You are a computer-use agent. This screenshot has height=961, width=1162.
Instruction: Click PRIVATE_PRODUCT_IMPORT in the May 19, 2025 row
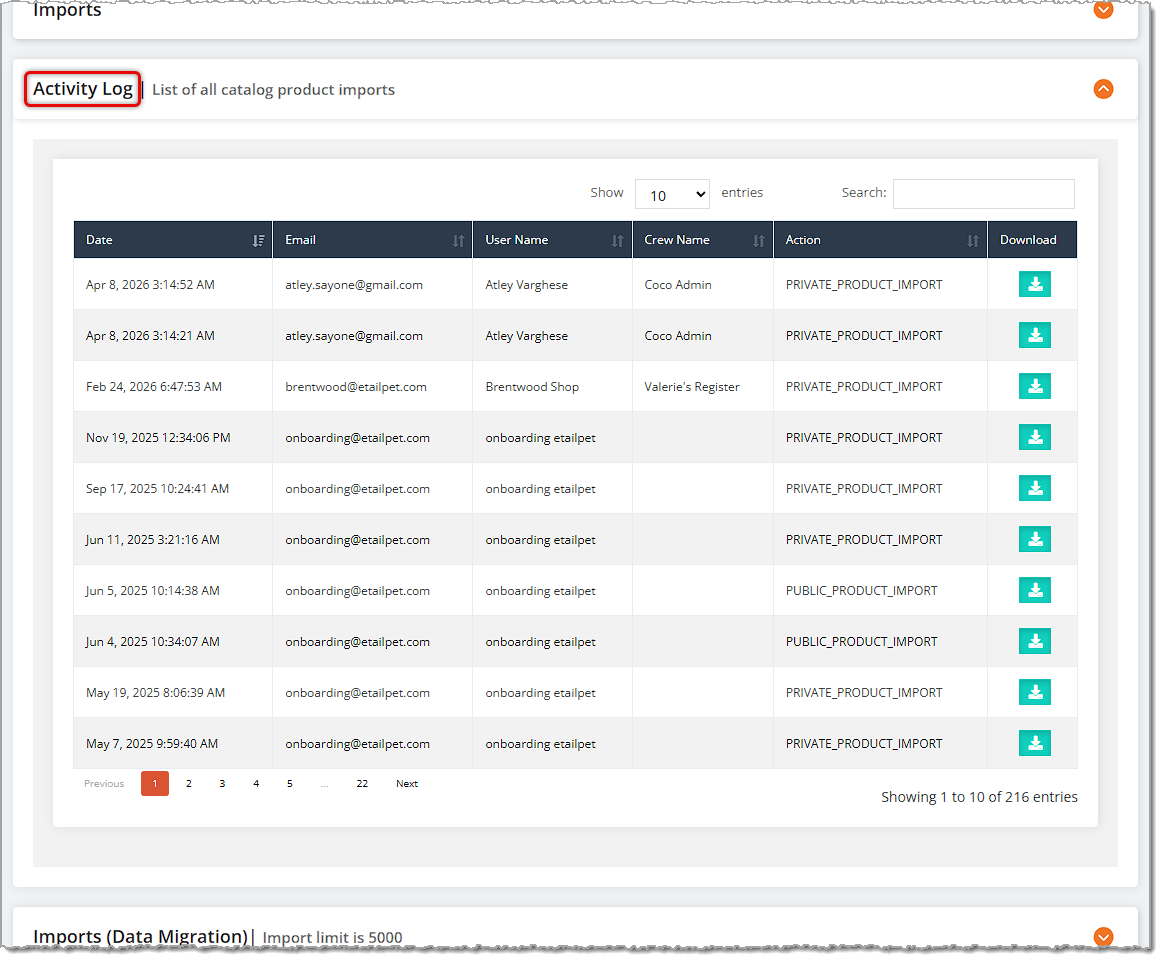[x=864, y=693]
